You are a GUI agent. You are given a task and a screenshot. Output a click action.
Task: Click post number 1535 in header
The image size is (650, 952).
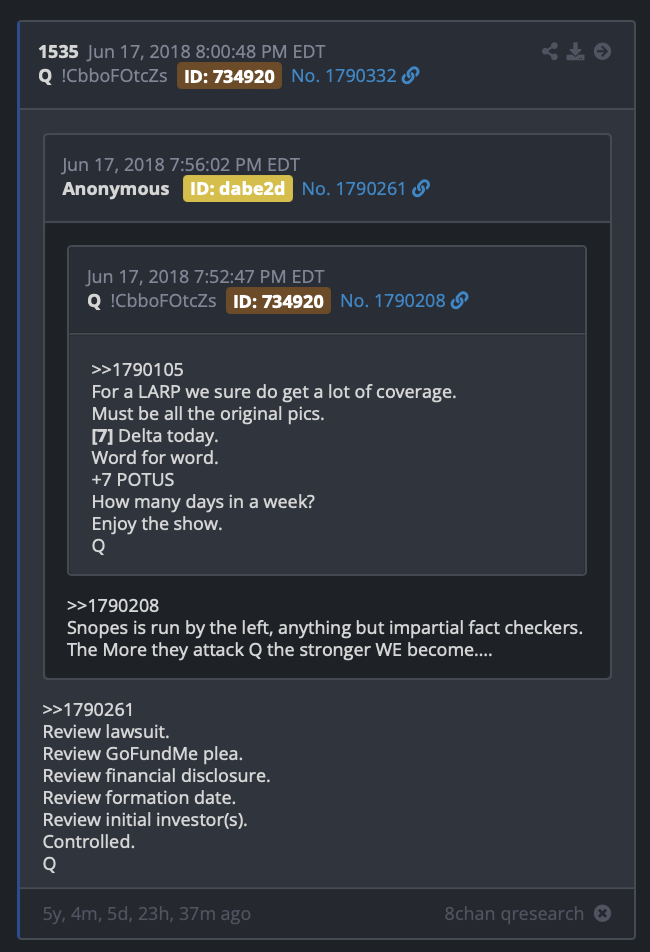(x=58, y=52)
